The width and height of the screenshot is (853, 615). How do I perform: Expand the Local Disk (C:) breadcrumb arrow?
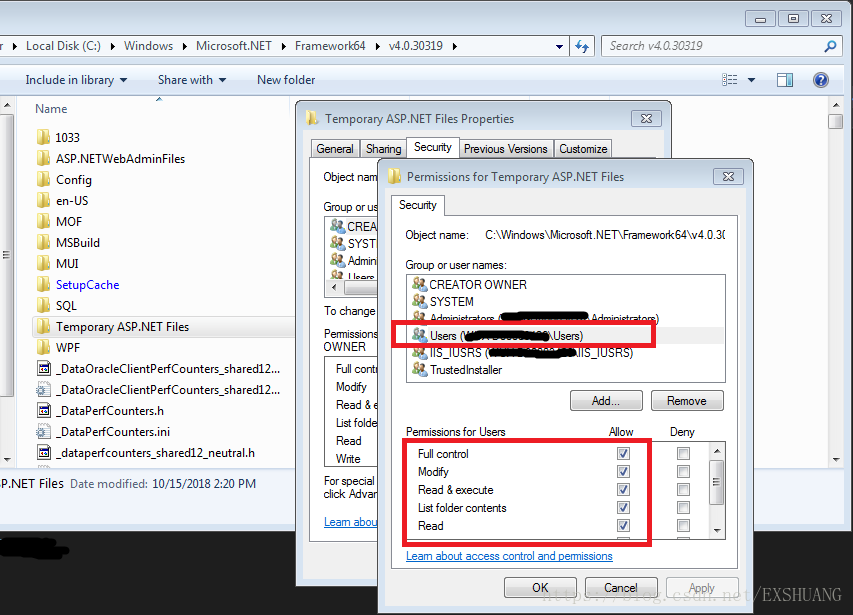point(113,46)
